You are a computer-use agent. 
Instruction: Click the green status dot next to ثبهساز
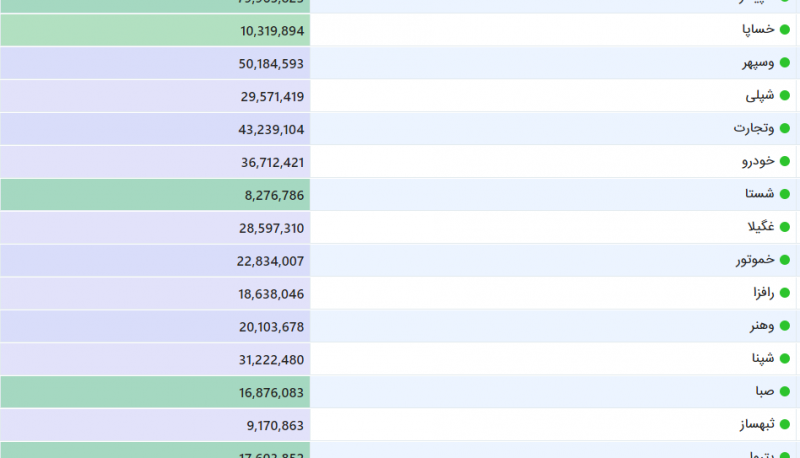coord(785,425)
